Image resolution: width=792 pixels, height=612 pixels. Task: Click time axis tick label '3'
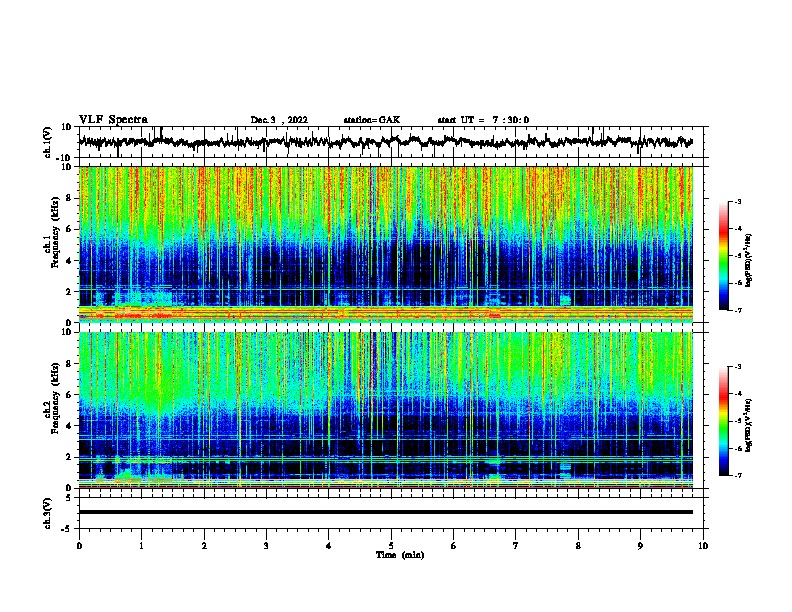point(266,545)
